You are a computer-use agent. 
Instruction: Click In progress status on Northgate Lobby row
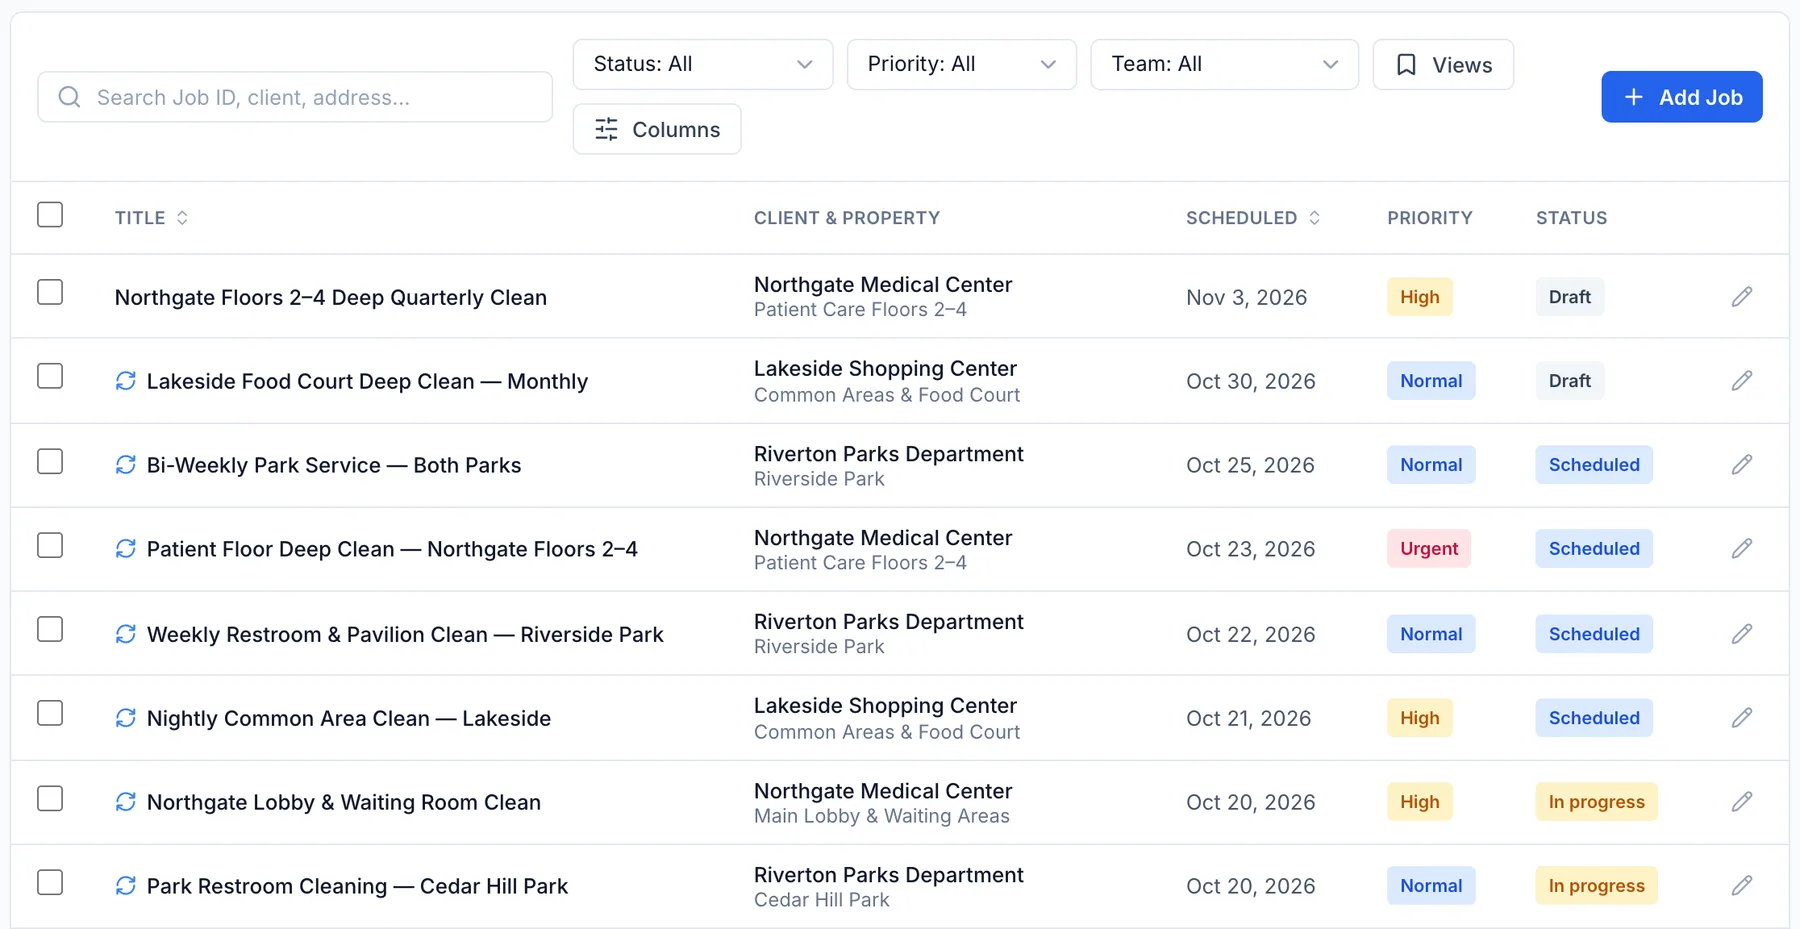(x=1597, y=802)
